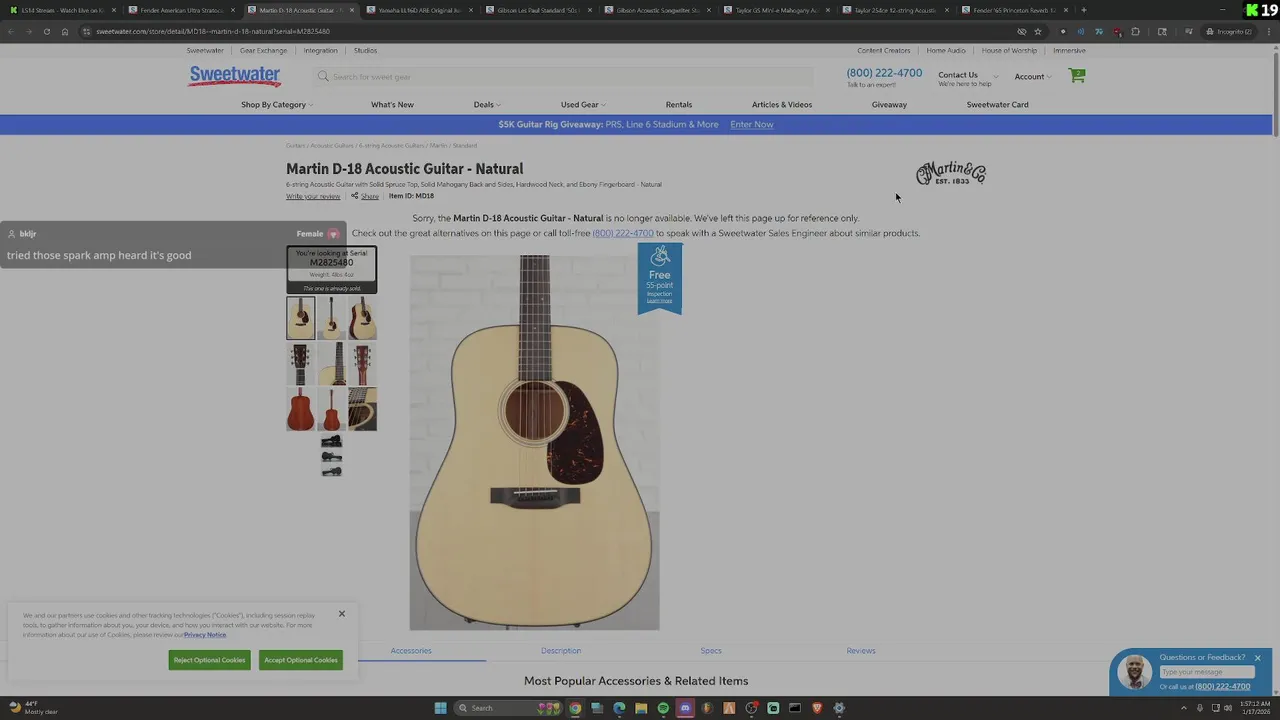
Task: Open File Explorer from the taskbar
Action: pos(641,708)
